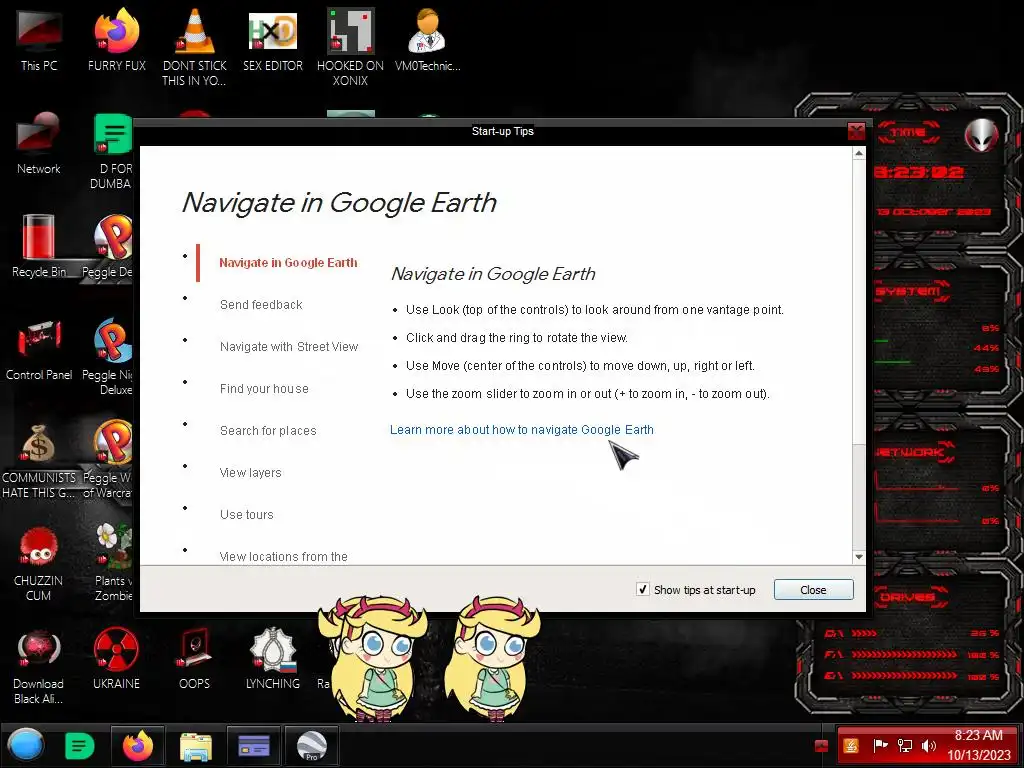The width and height of the screenshot is (1024, 768).
Task: Click the Action Center flag tray icon
Action: point(880,746)
